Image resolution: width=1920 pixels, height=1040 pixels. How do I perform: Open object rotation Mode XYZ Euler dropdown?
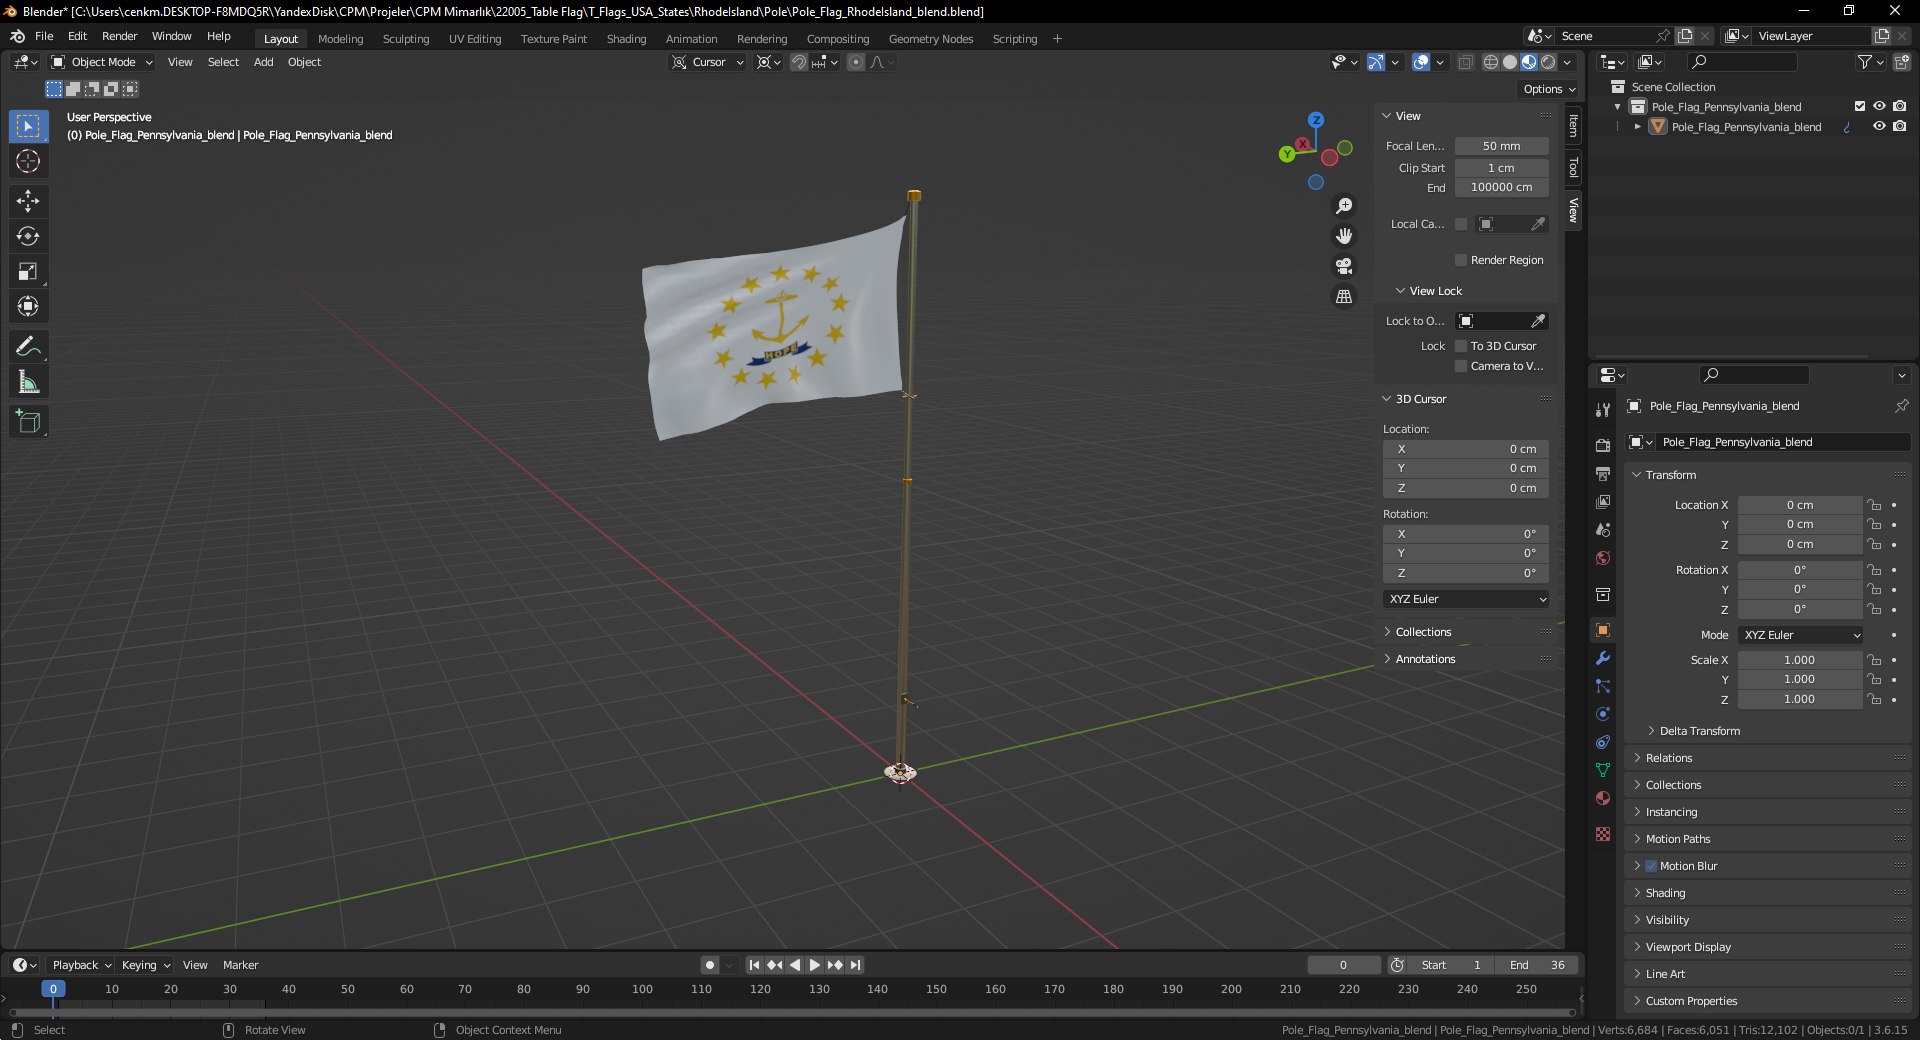1801,635
